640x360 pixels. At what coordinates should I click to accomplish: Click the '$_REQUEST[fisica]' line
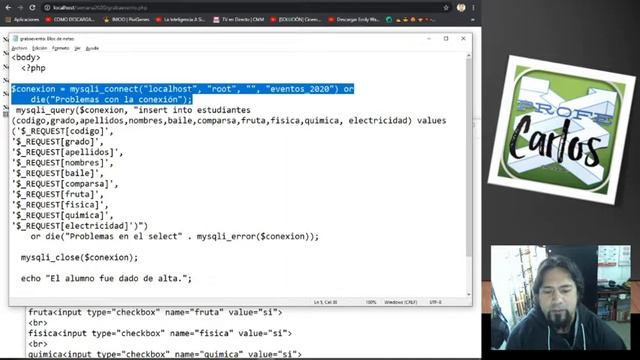[60, 205]
